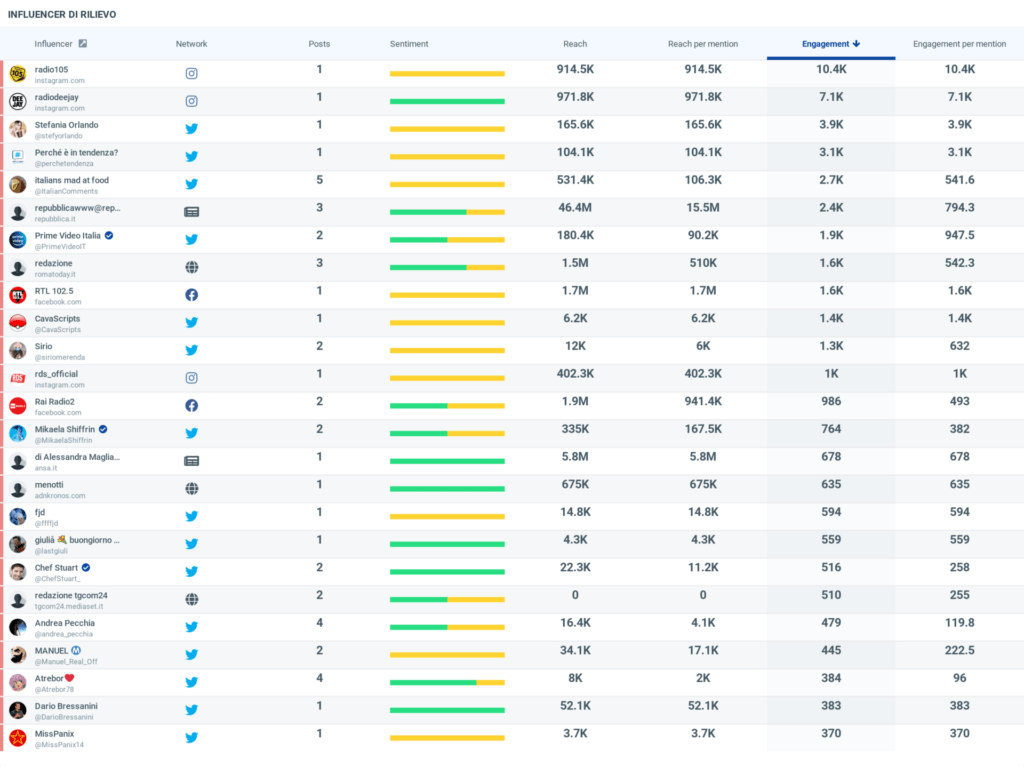Image resolution: width=1024 pixels, height=767 pixels.
Task: Open the Prime Video Italia influencer link
Action: coord(68,235)
